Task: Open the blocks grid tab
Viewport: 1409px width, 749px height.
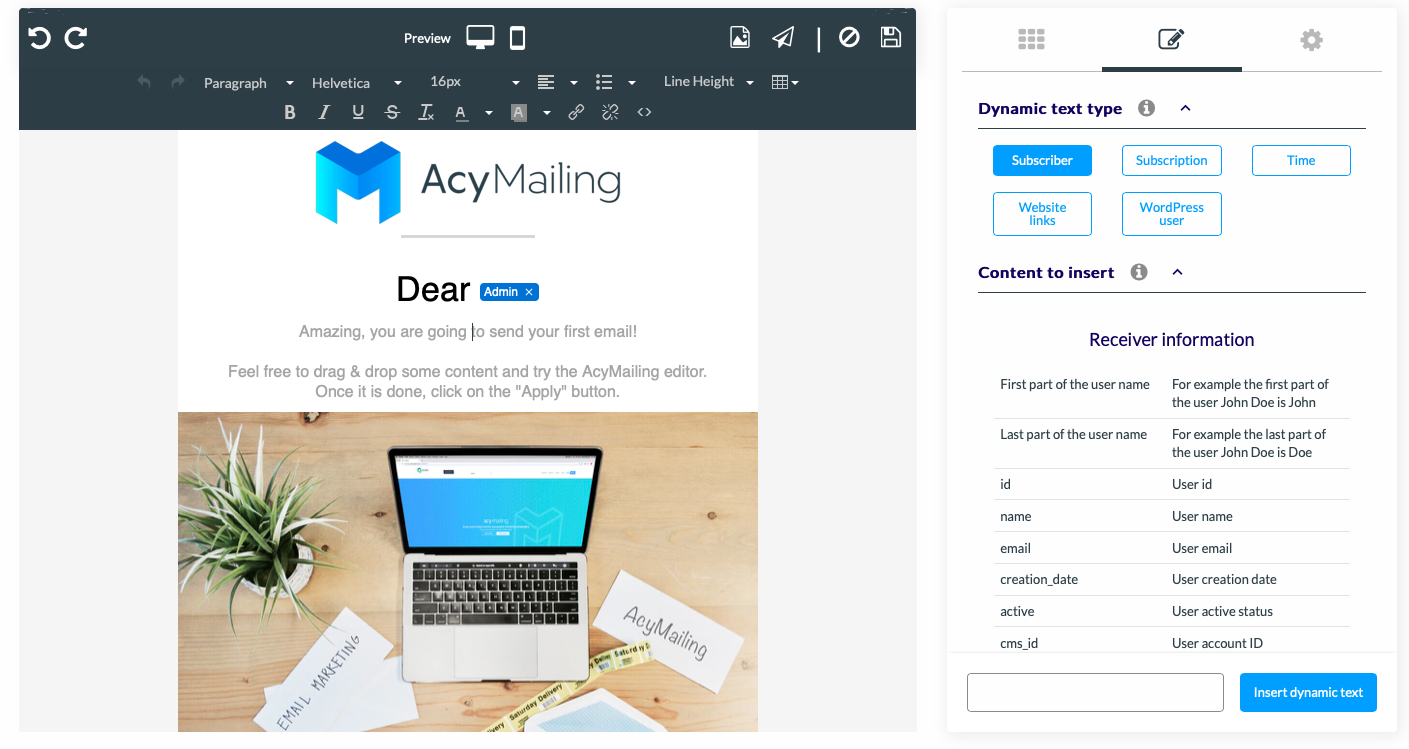Action: pyautogui.click(x=1031, y=40)
